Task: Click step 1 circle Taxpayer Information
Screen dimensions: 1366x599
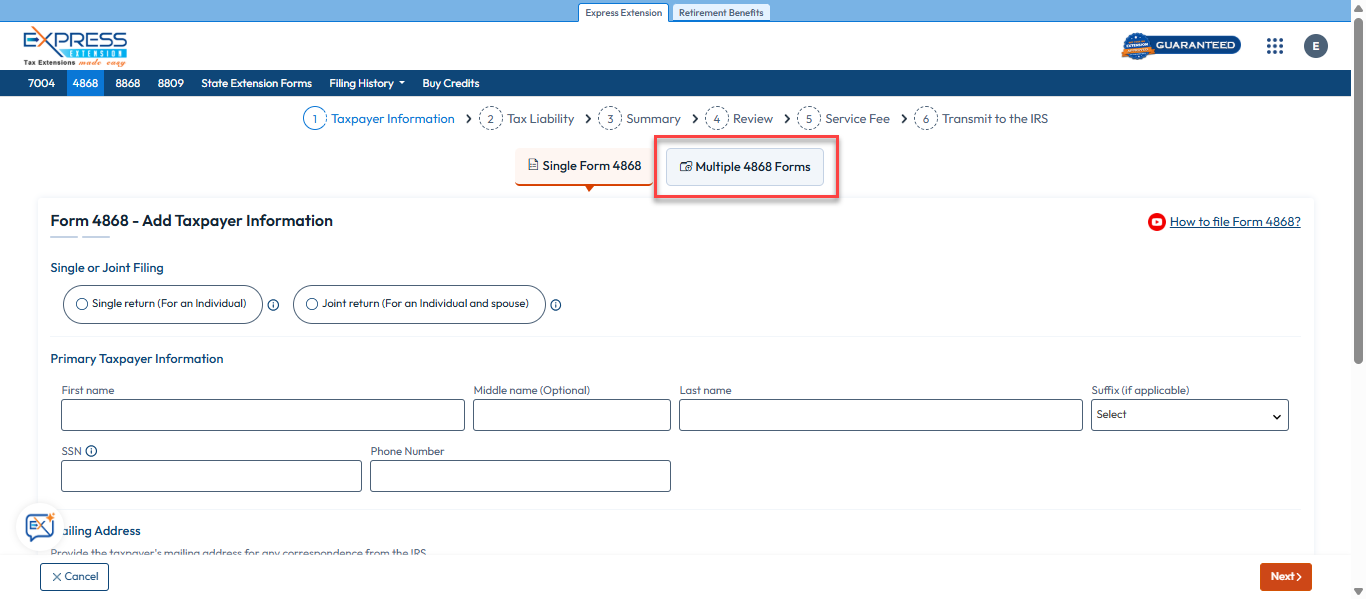Action: coord(315,119)
